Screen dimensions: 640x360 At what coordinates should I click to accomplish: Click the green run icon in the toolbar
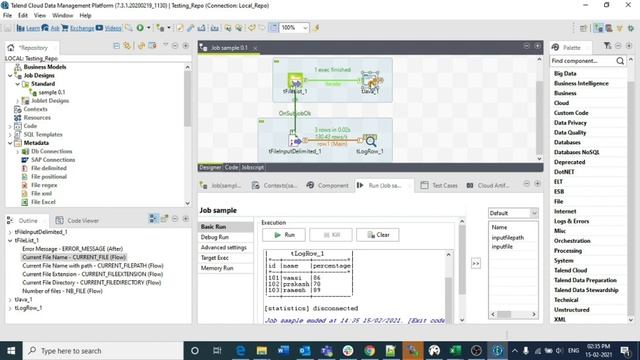pyautogui.click(x=140, y=28)
